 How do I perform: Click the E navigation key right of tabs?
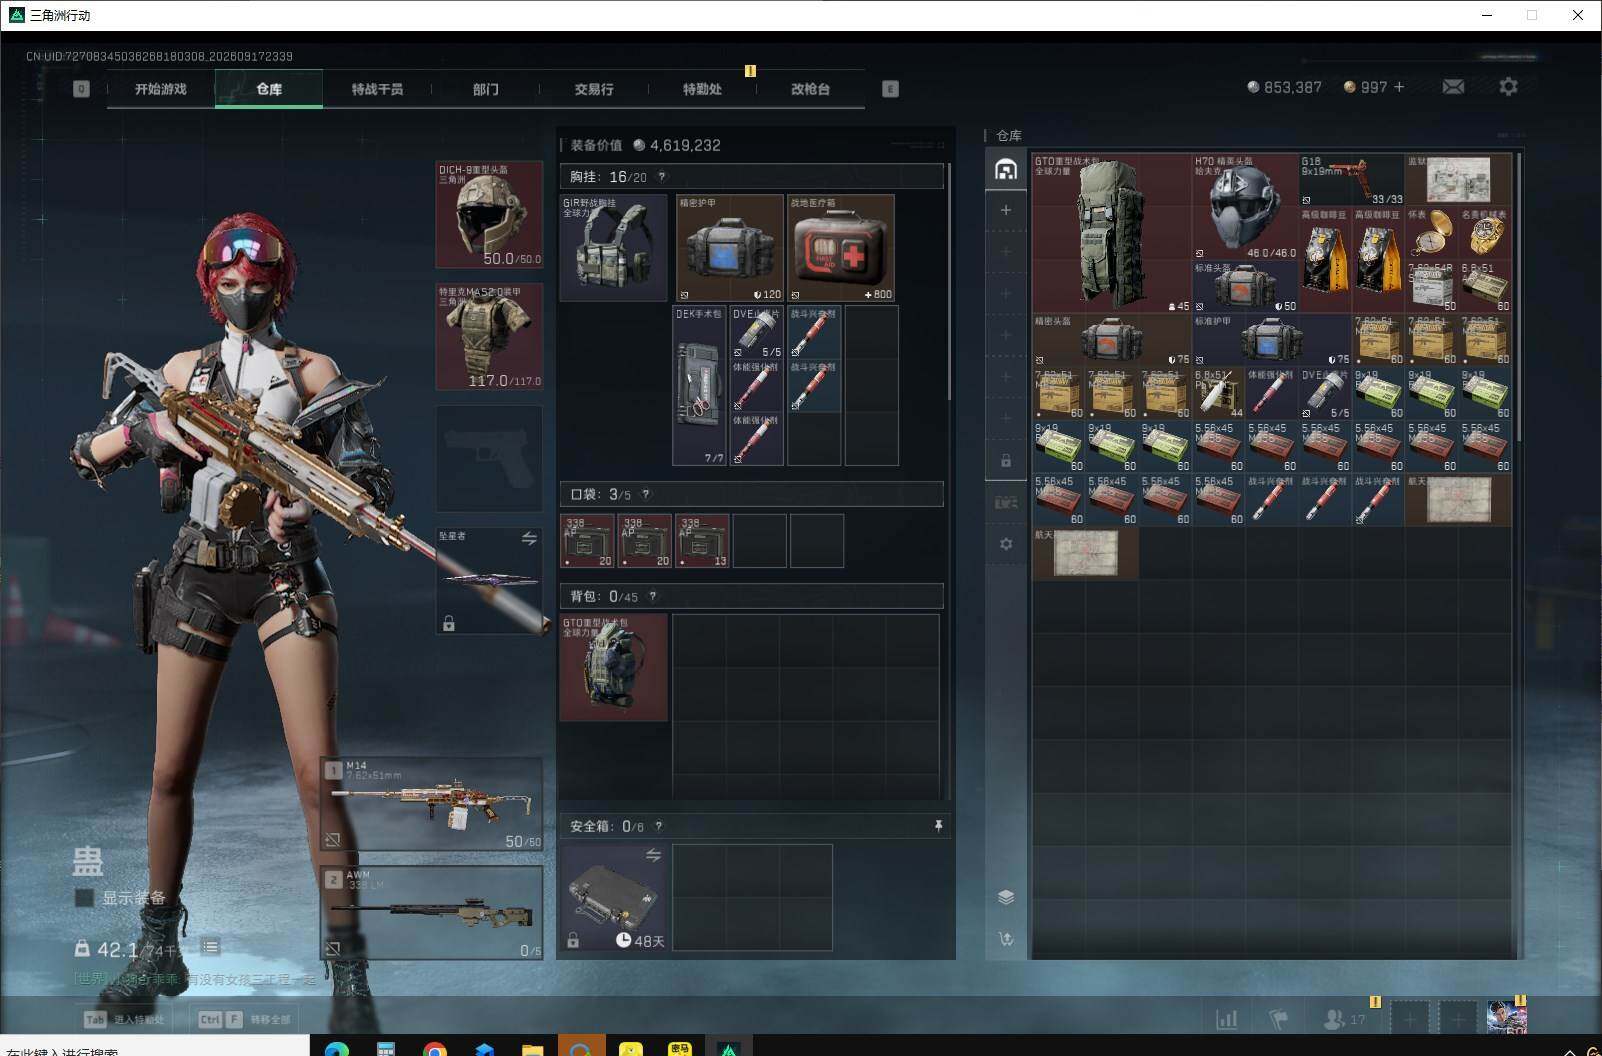coord(890,89)
